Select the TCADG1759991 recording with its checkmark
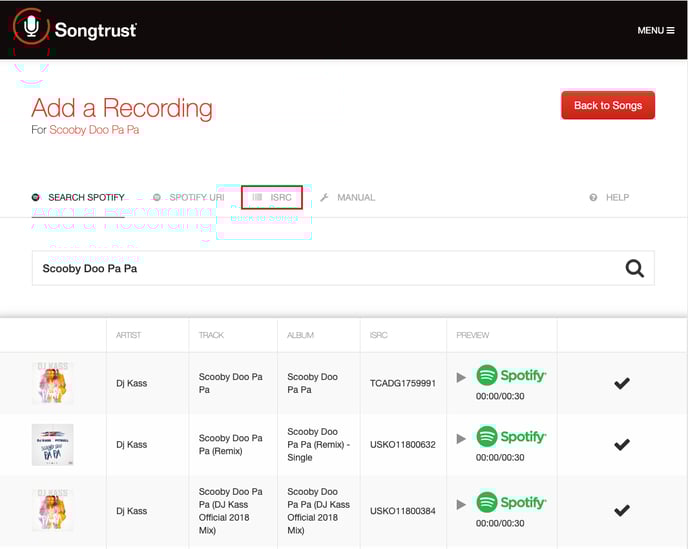 [622, 383]
